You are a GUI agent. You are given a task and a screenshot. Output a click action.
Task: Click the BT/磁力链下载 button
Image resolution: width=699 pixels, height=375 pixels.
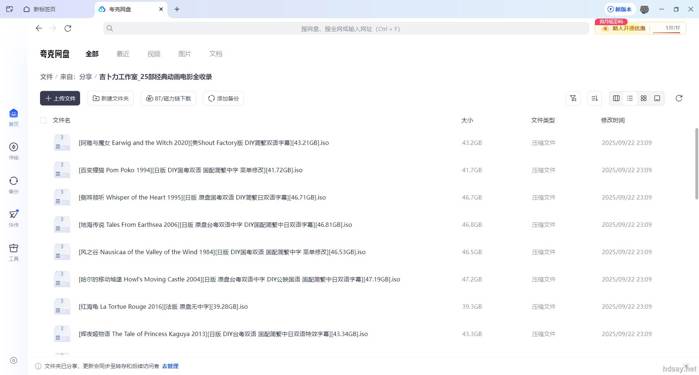[169, 98]
